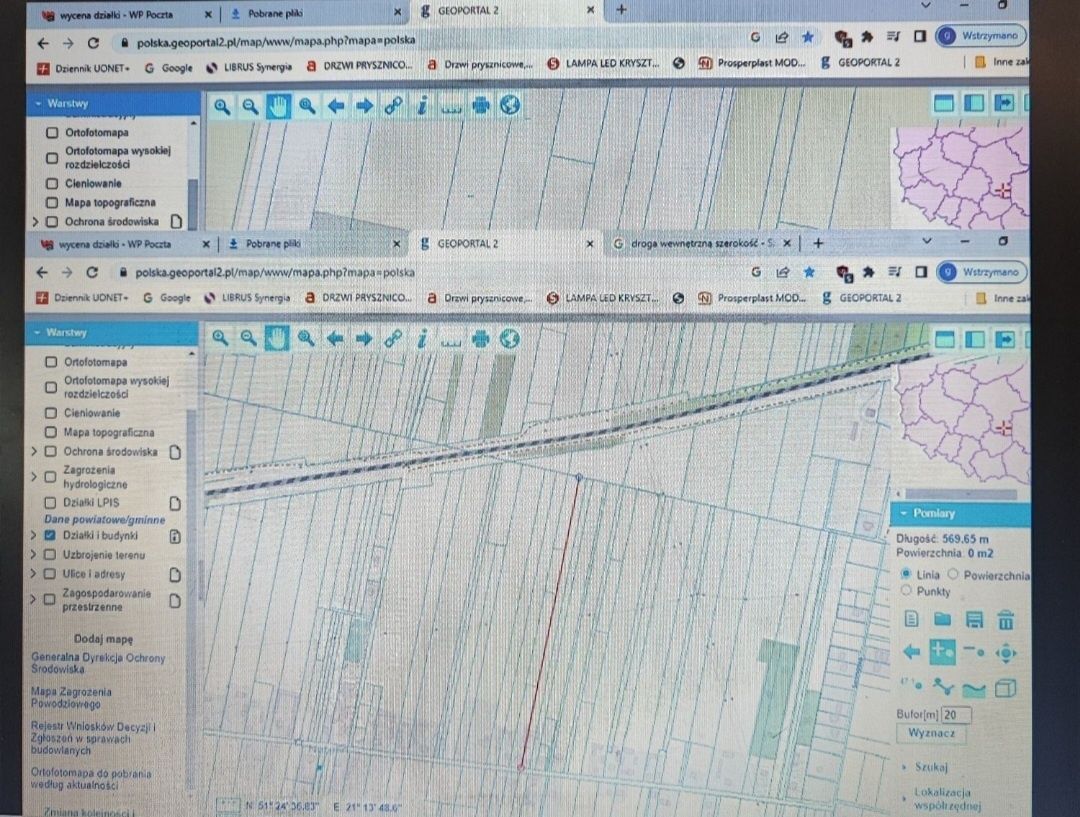Toggle Działki LPIS layer checkbox
This screenshot has width=1080, height=817.
click(50, 502)
